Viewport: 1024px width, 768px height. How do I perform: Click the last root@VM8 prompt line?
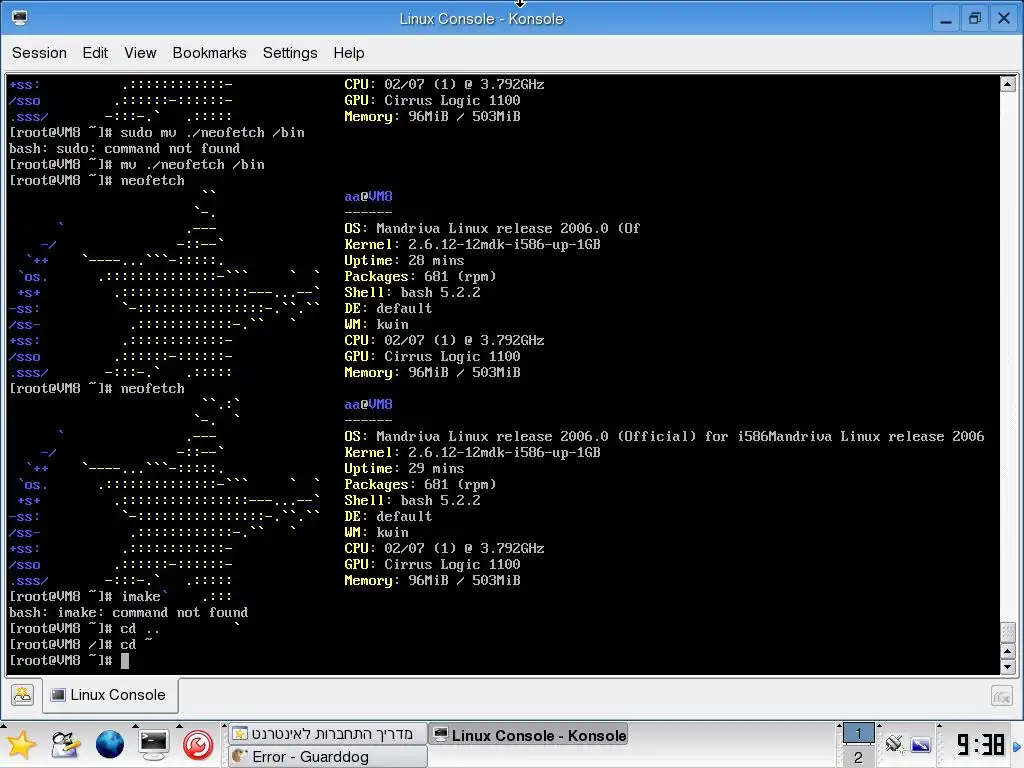click(61, 660)
